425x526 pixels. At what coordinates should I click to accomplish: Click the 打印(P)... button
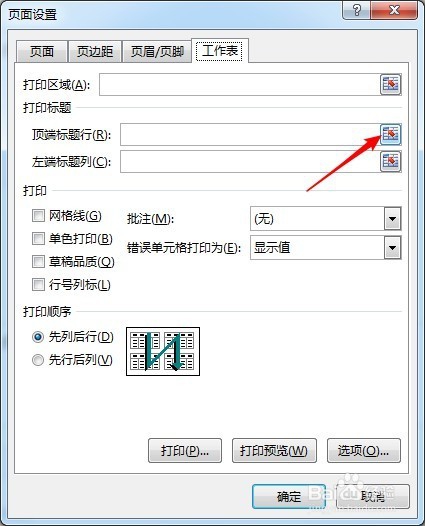click(x=185, y=451)
